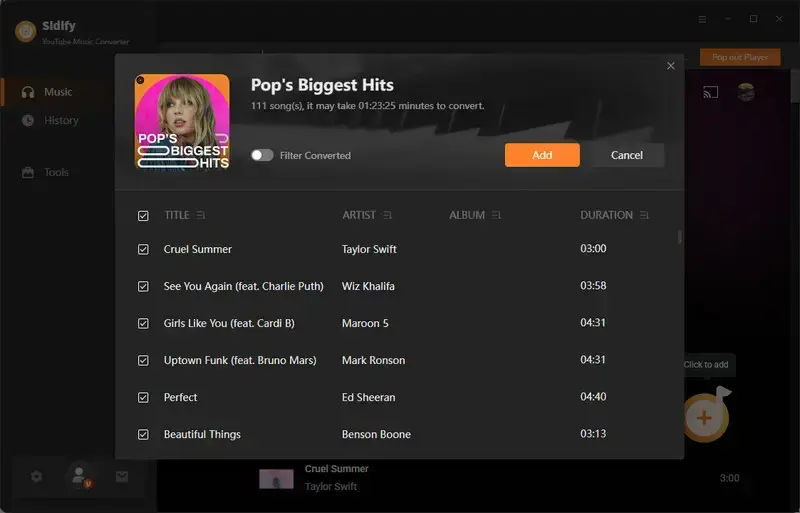
Task: Uncheck the Girls Like You checkbox
Action: (143, 323)
